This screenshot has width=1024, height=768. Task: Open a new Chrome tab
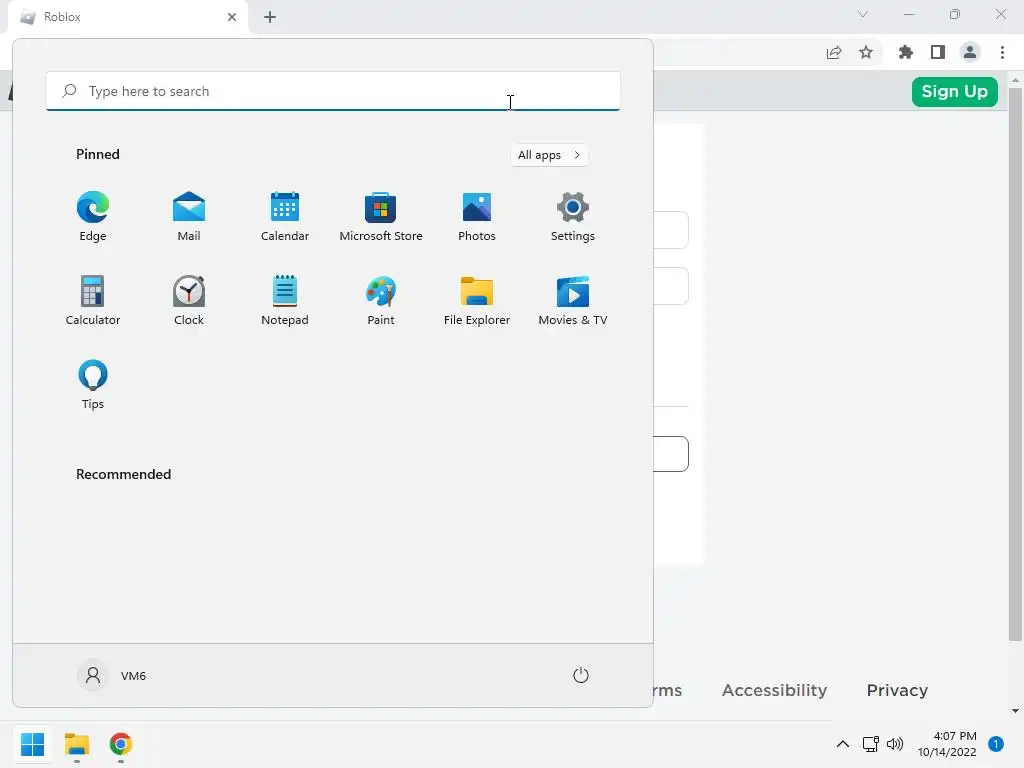(270, 17)
